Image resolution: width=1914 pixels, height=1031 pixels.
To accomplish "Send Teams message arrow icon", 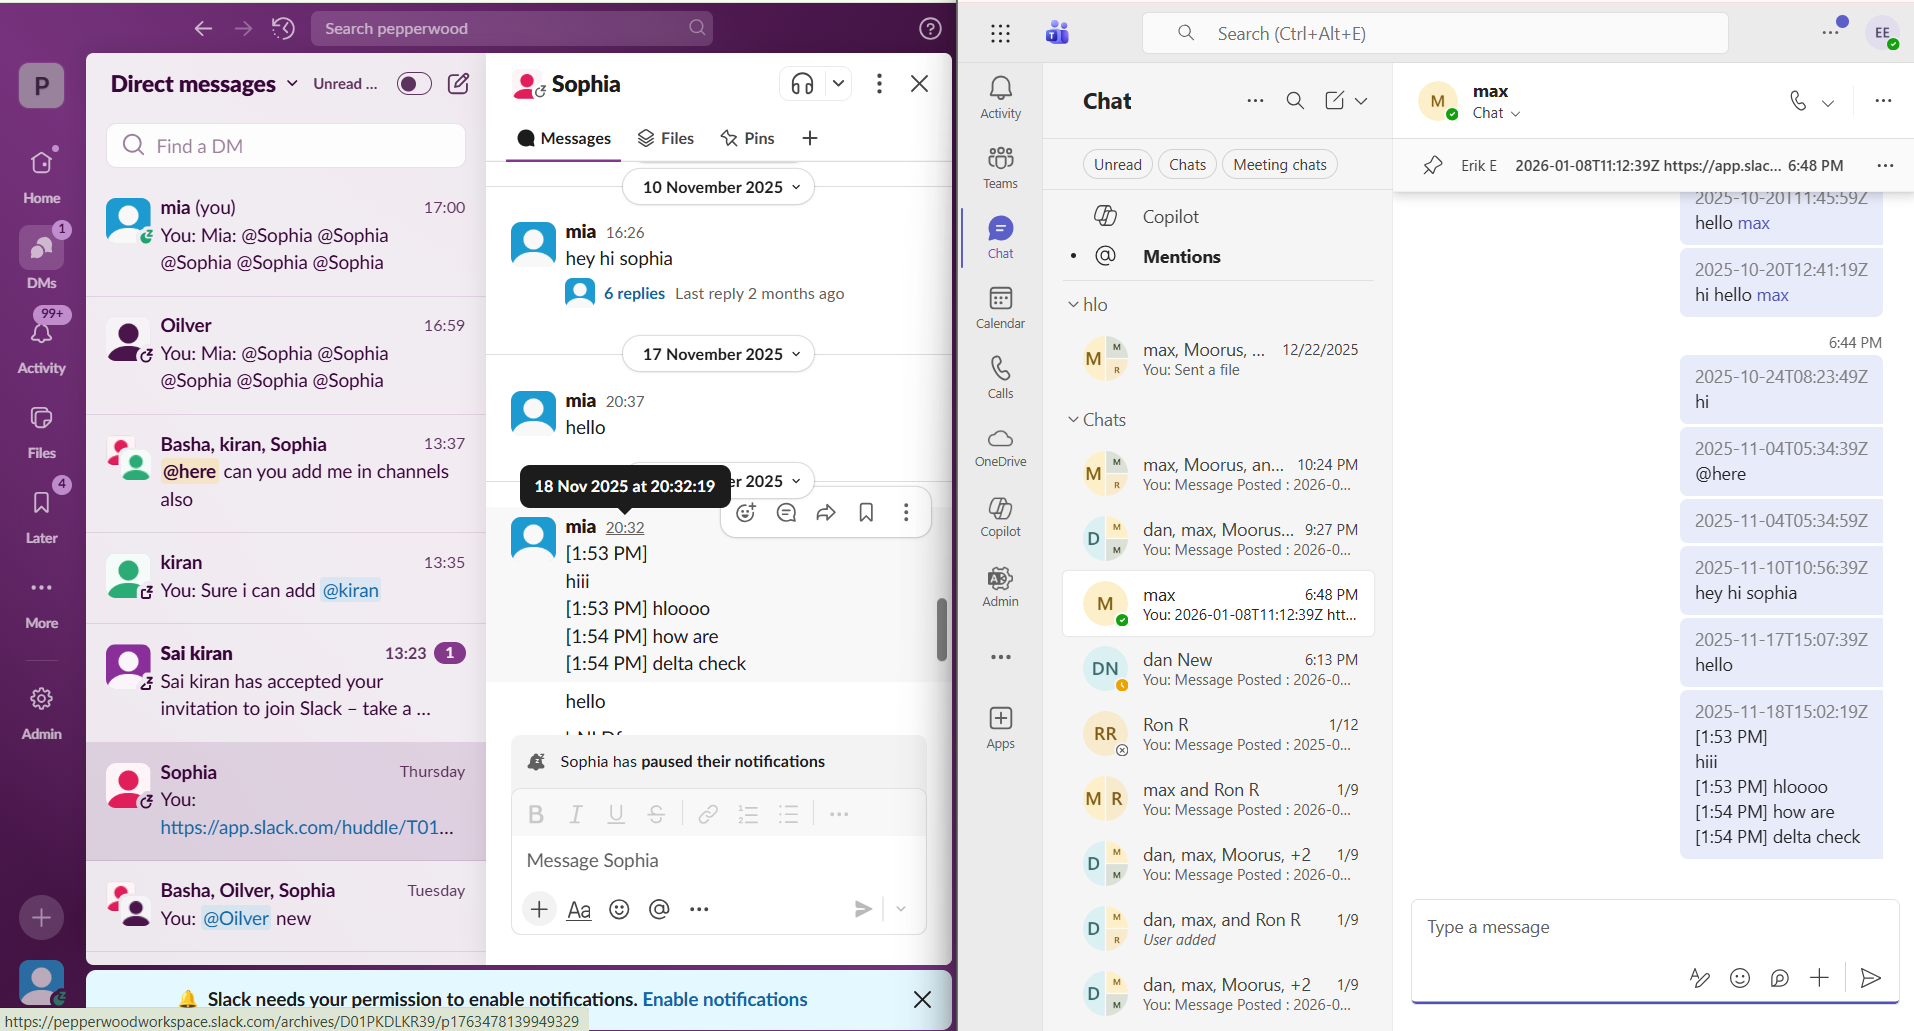I will 1870,978.
